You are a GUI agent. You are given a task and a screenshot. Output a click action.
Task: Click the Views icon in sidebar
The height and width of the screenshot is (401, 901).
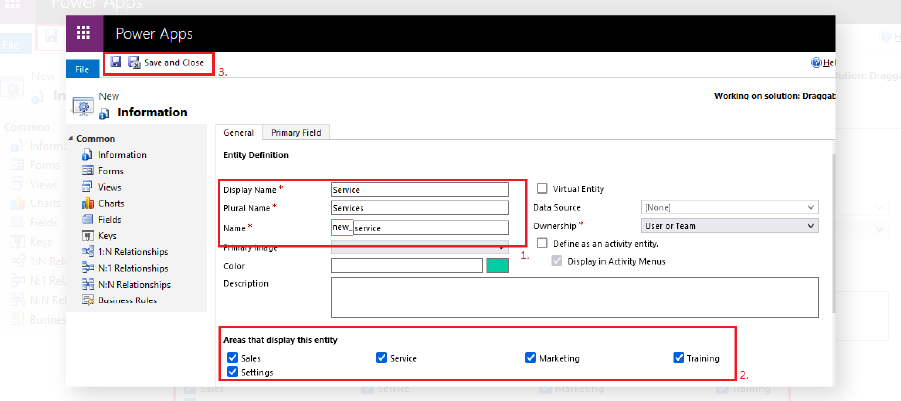click(87, 187)
